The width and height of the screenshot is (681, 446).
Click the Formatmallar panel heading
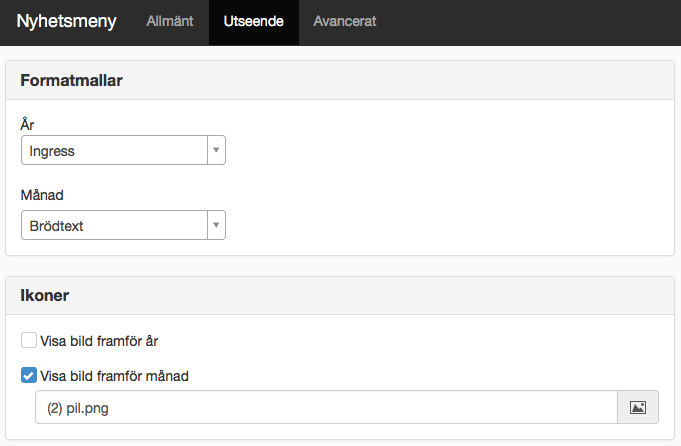click(71, 80)
